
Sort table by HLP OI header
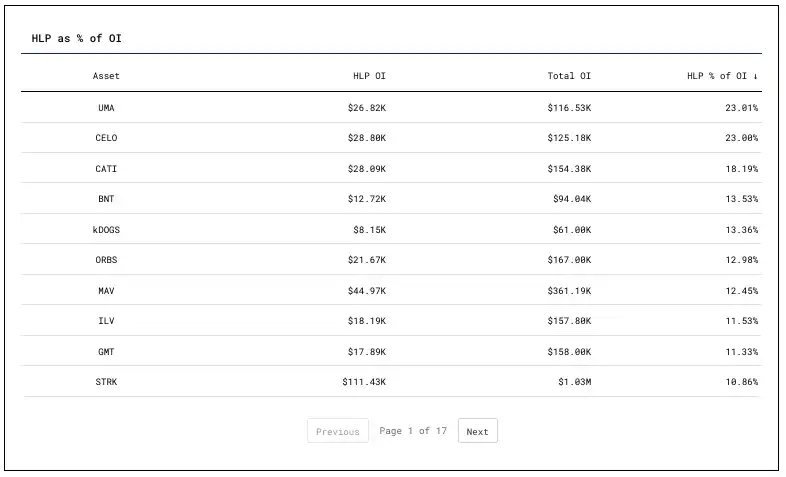coord(368,76)
